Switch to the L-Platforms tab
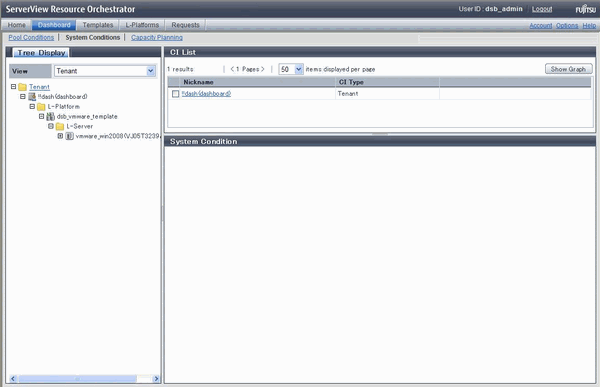Viewport: 600px width, 387px height. click(x=142, y=25)
